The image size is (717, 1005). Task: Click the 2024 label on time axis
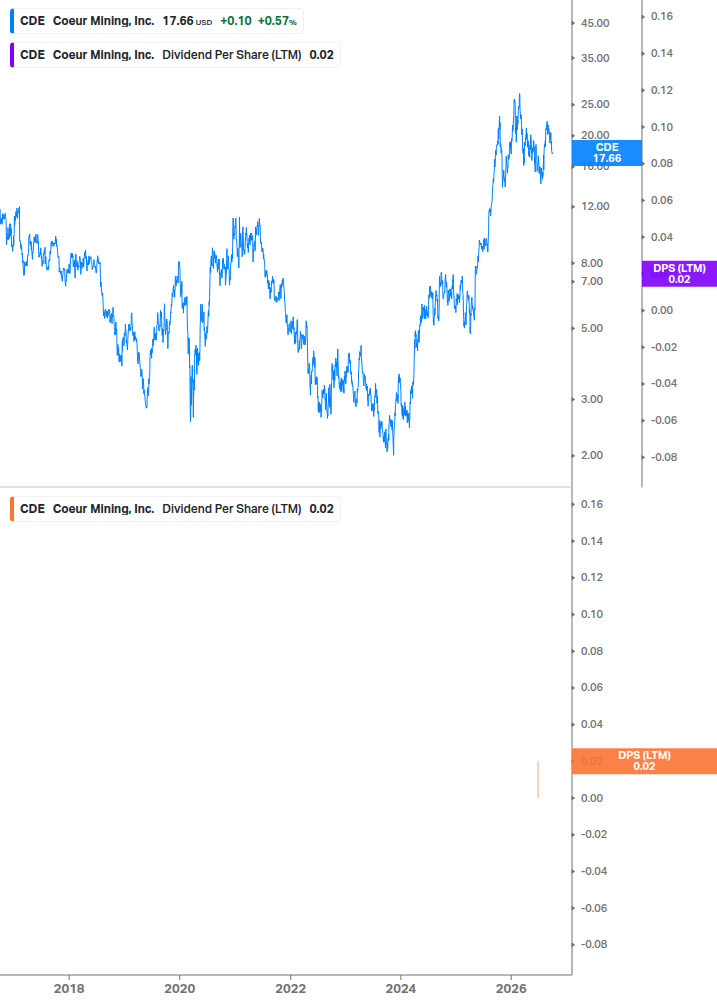(400, 988)
